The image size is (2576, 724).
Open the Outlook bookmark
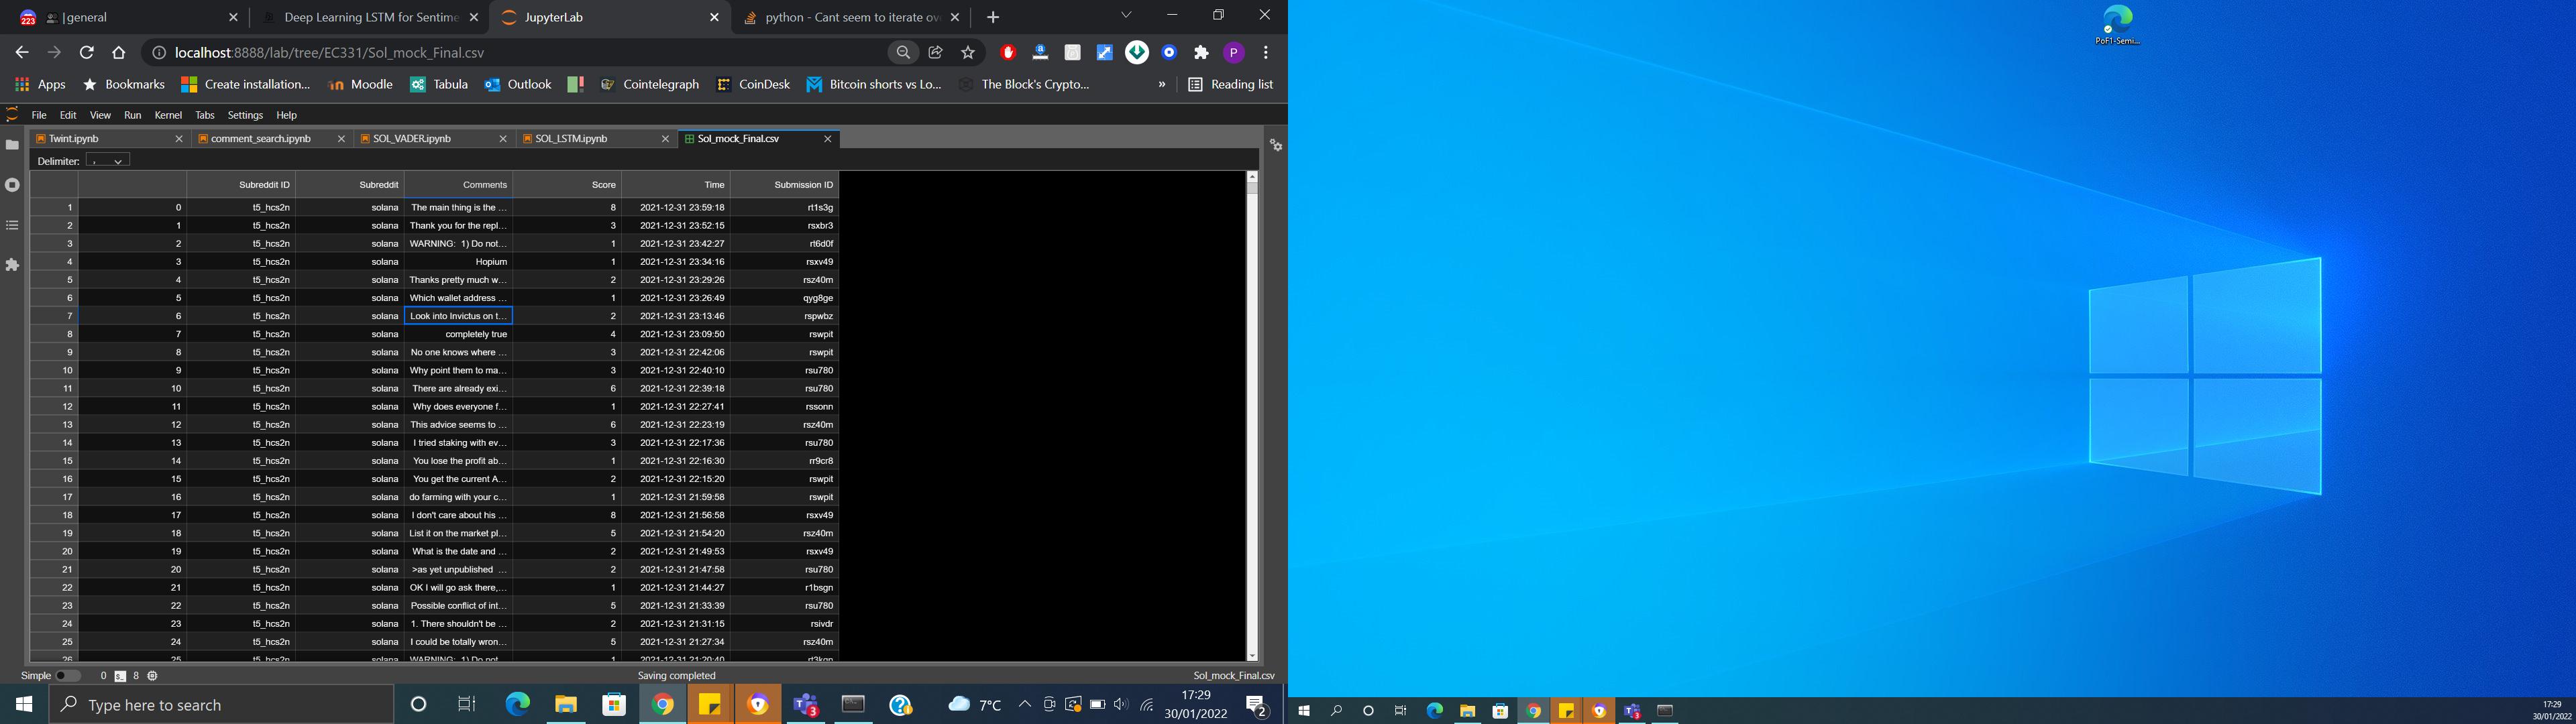point(518,85)
